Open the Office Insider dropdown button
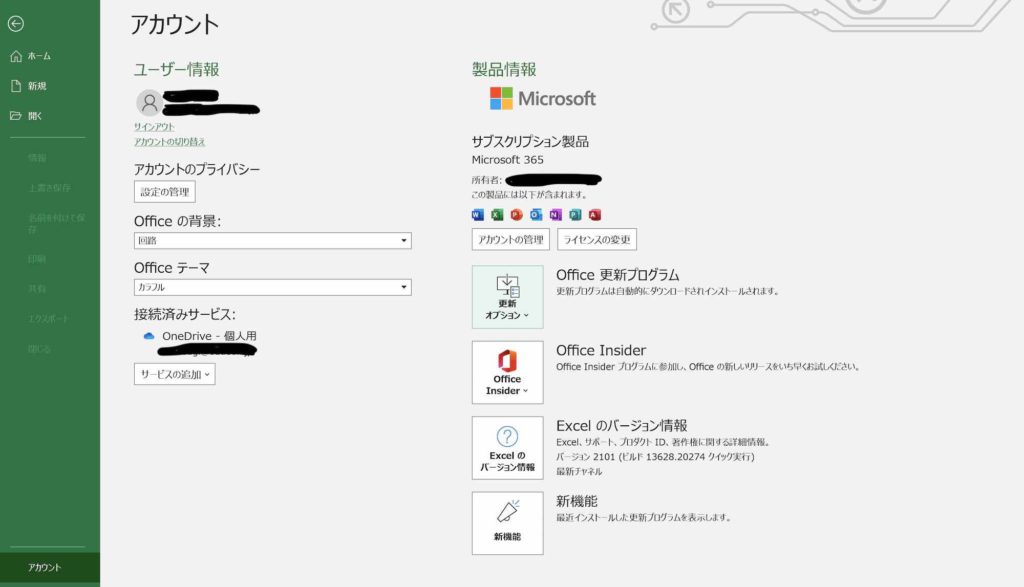 [507, 372]
